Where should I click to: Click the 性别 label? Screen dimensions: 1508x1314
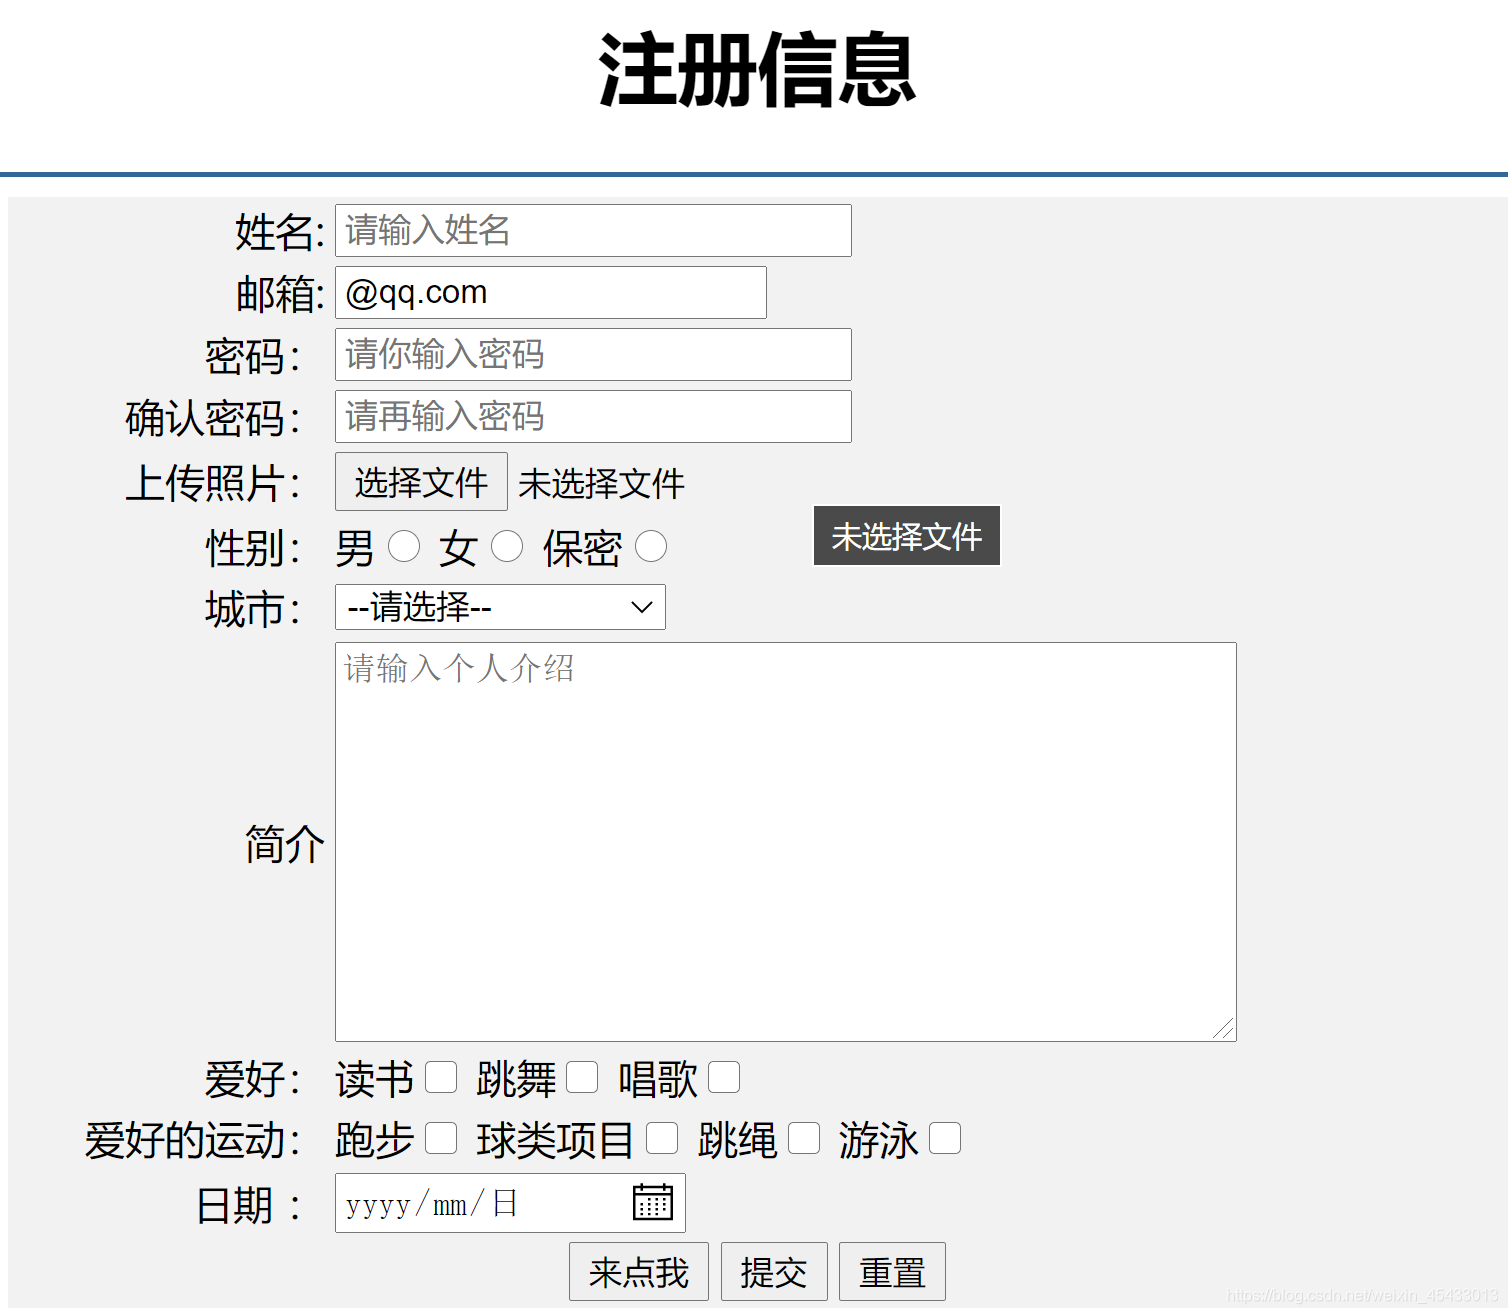click(252, 548)
